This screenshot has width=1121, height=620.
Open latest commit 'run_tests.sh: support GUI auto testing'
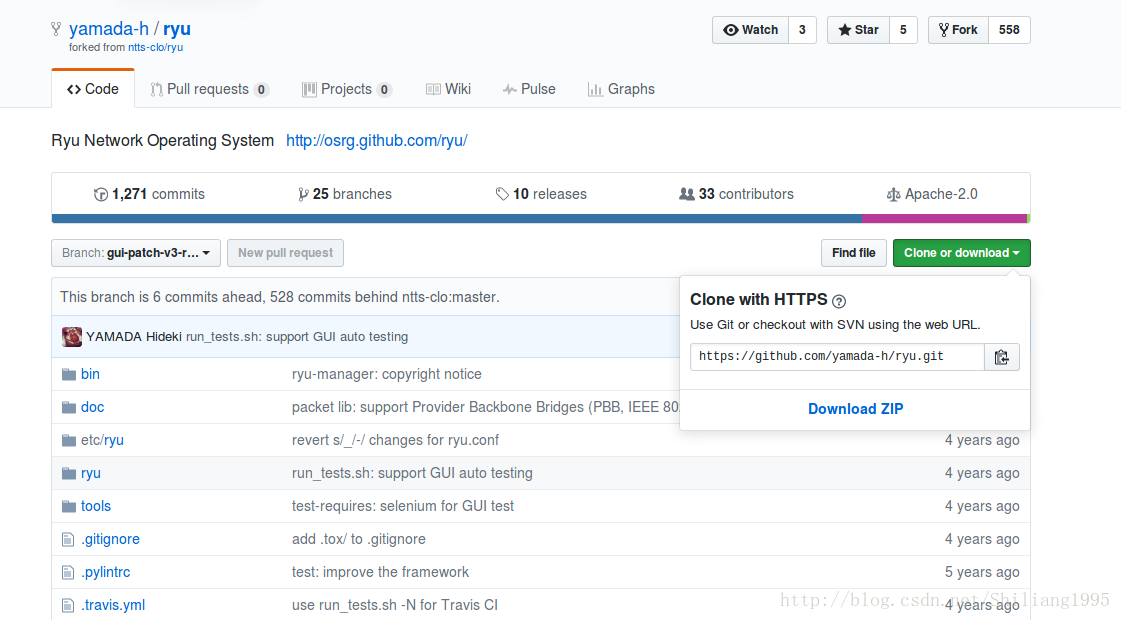click(297, 337)
